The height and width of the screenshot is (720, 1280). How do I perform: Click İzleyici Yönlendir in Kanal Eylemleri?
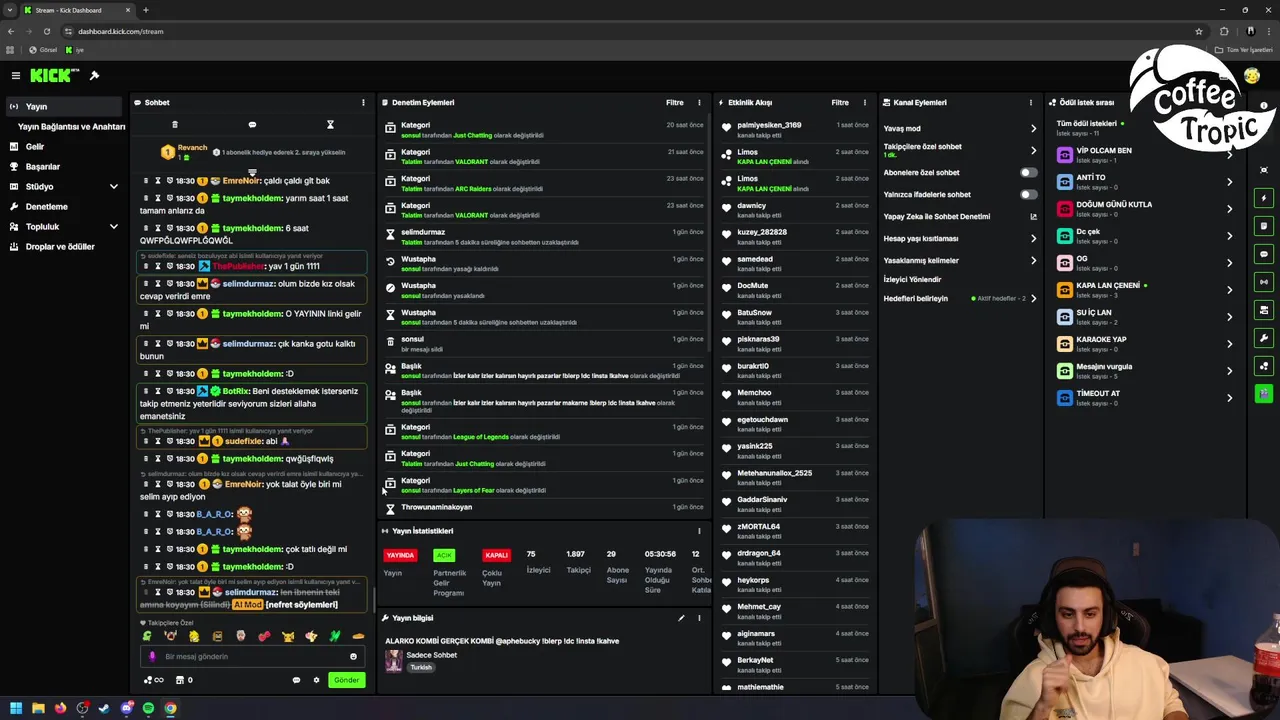pos(912,279)
